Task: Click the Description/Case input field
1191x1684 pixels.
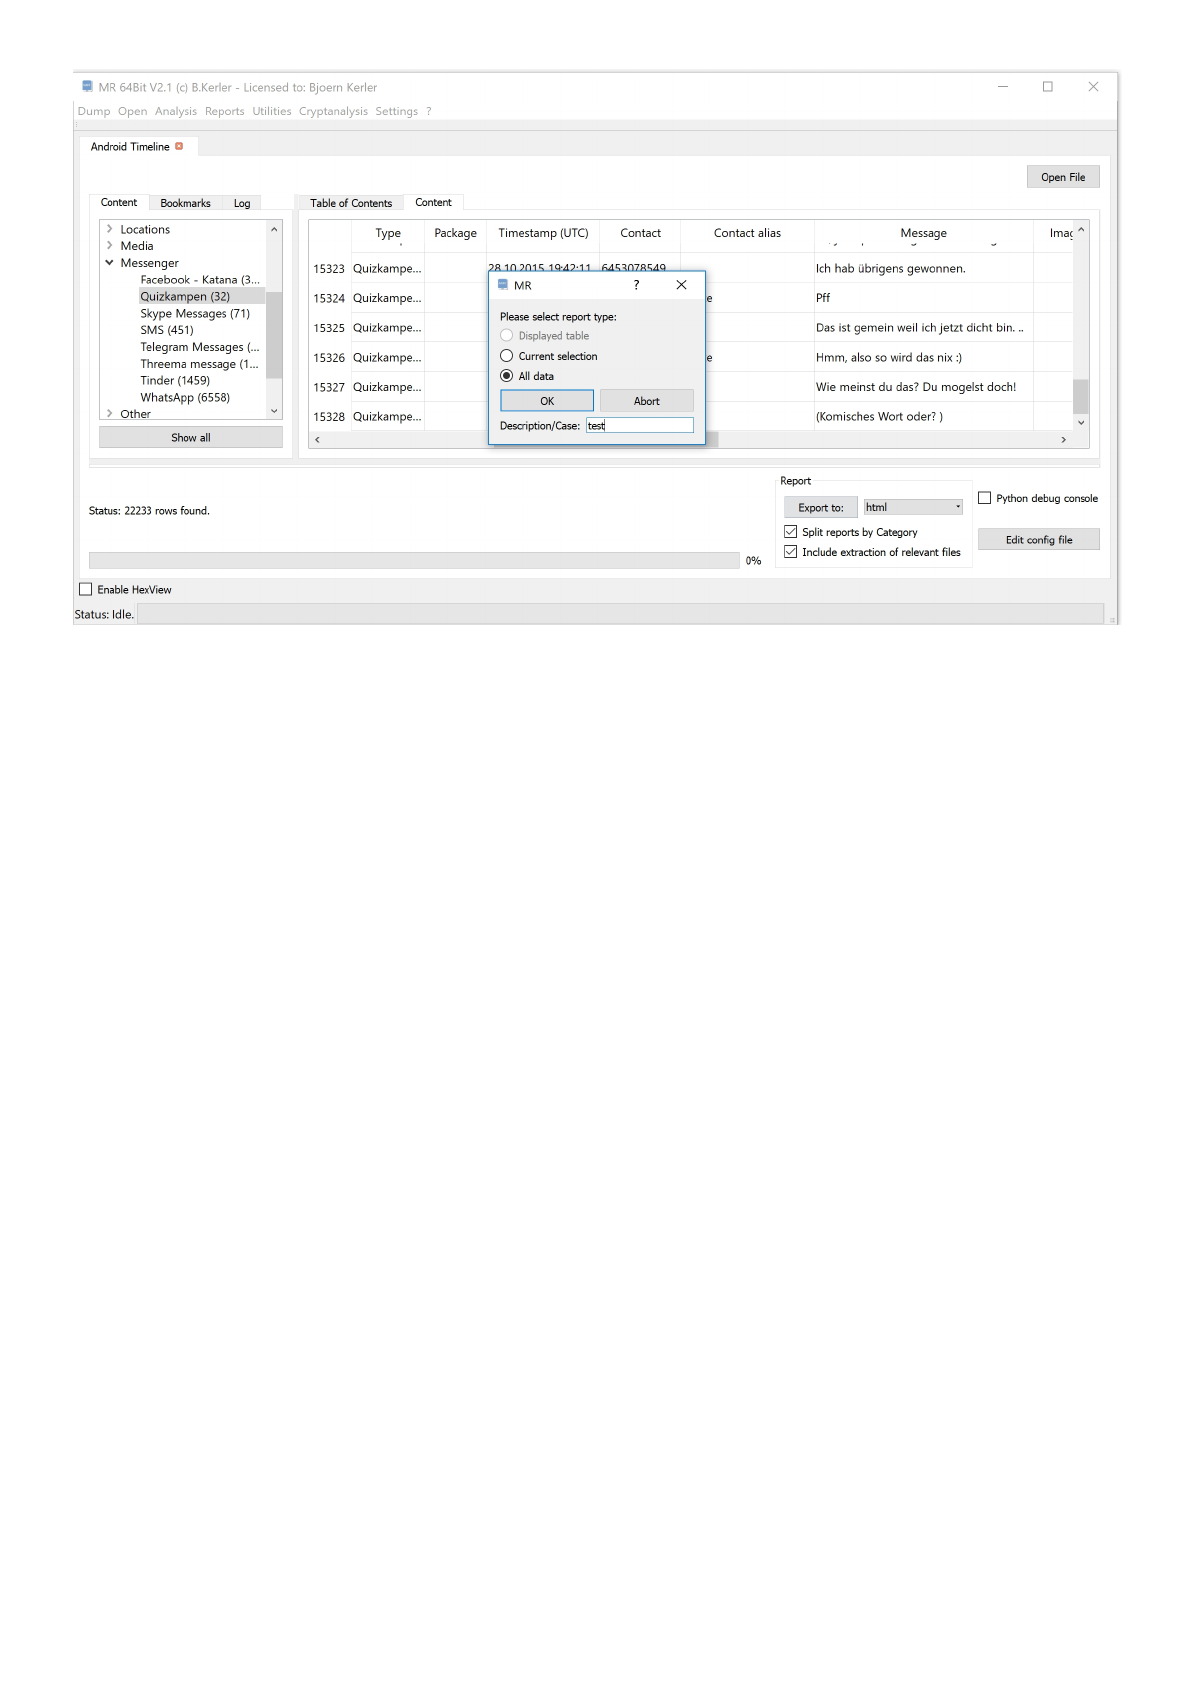Action: click(640, 426)
